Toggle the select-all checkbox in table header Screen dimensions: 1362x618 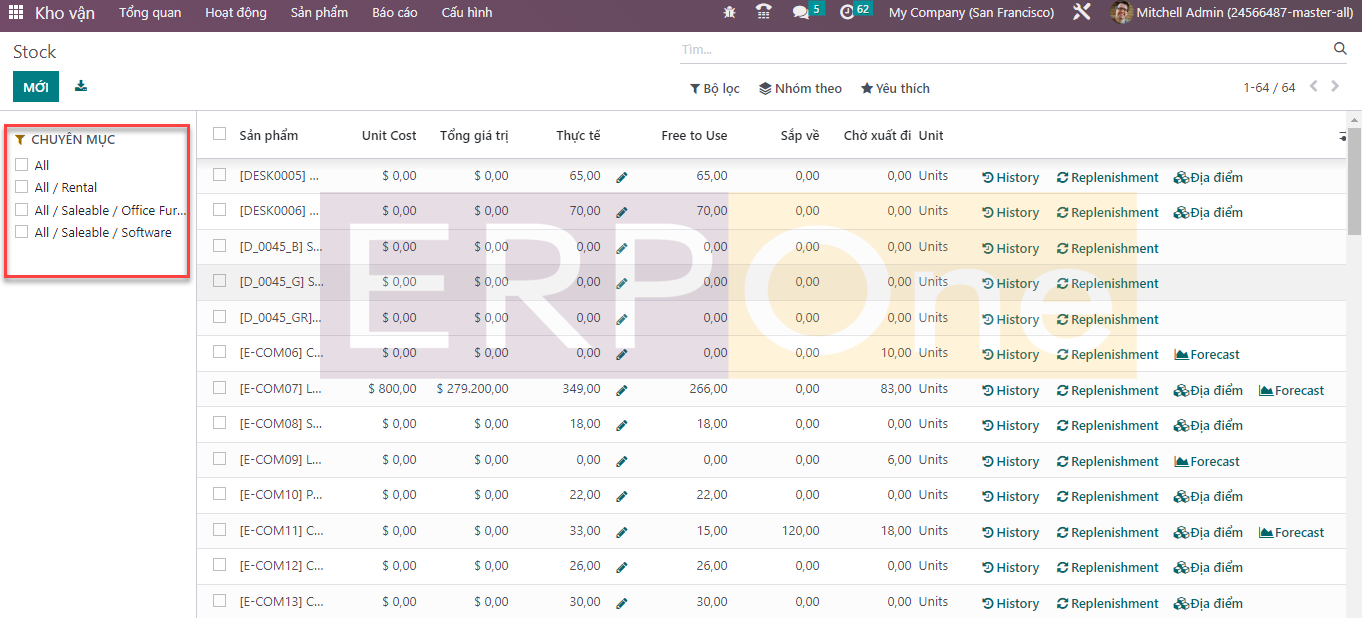220,134
